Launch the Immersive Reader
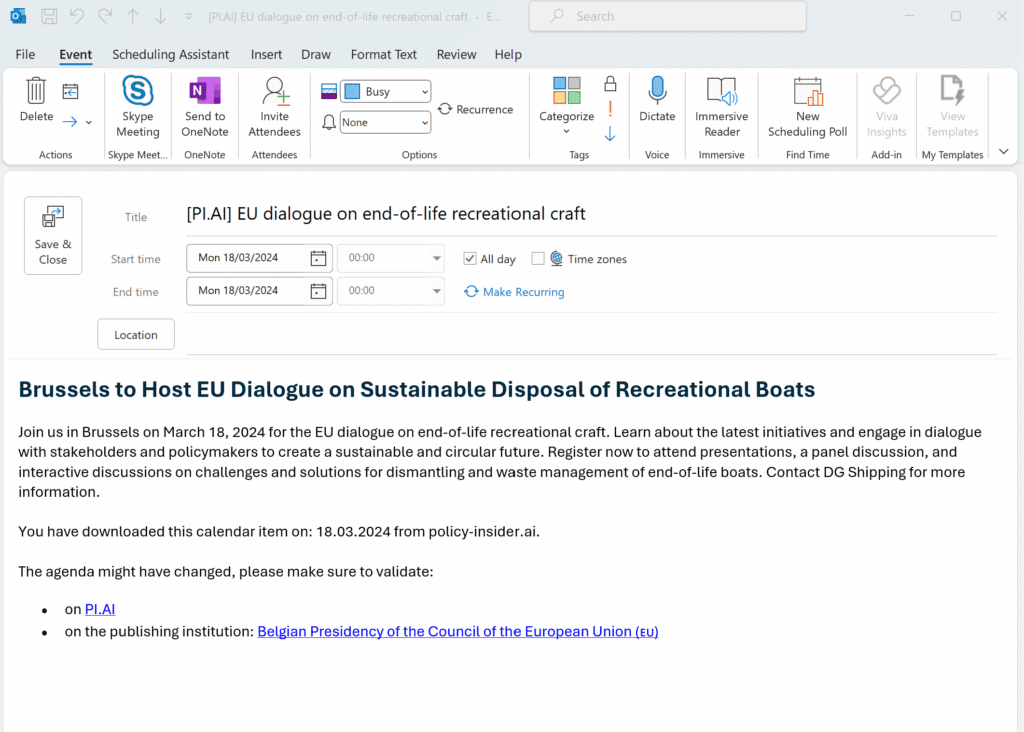1024x732 pixels. pos(721,105)
